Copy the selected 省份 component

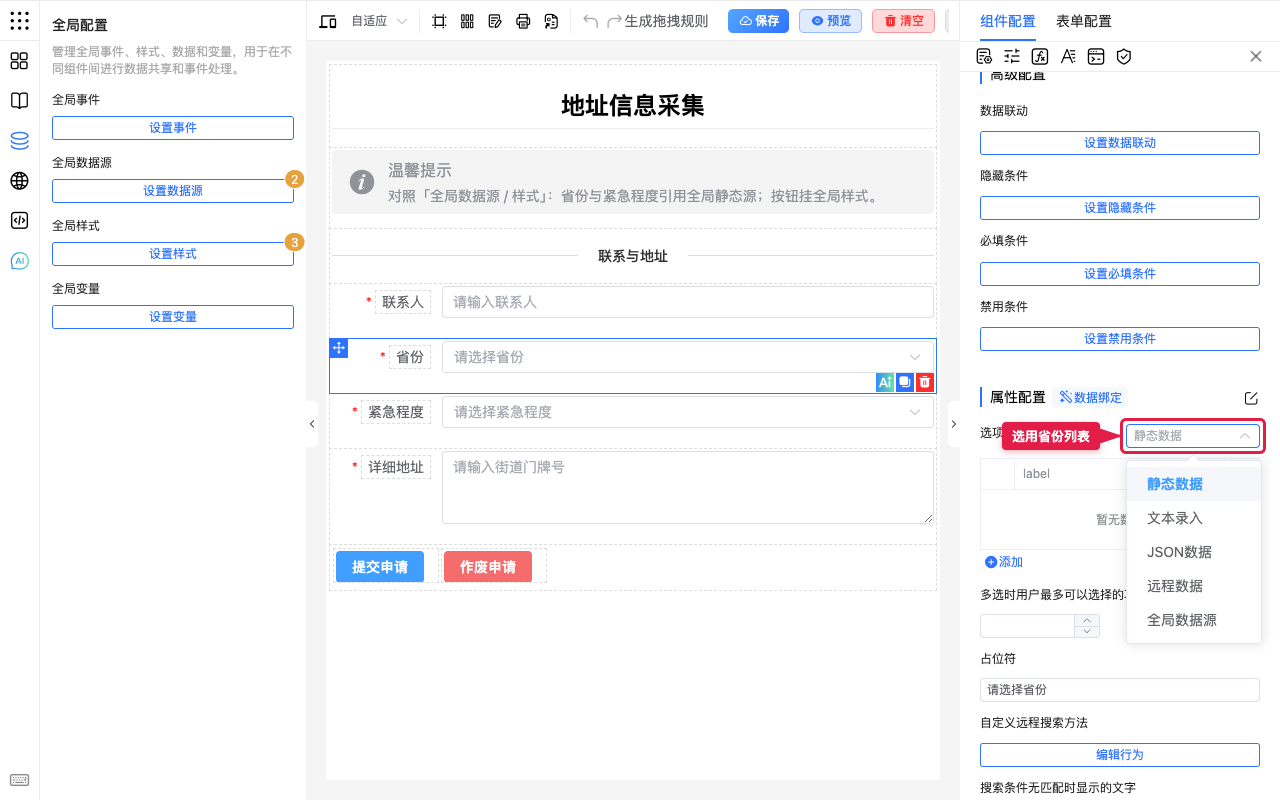click(904, 382)
